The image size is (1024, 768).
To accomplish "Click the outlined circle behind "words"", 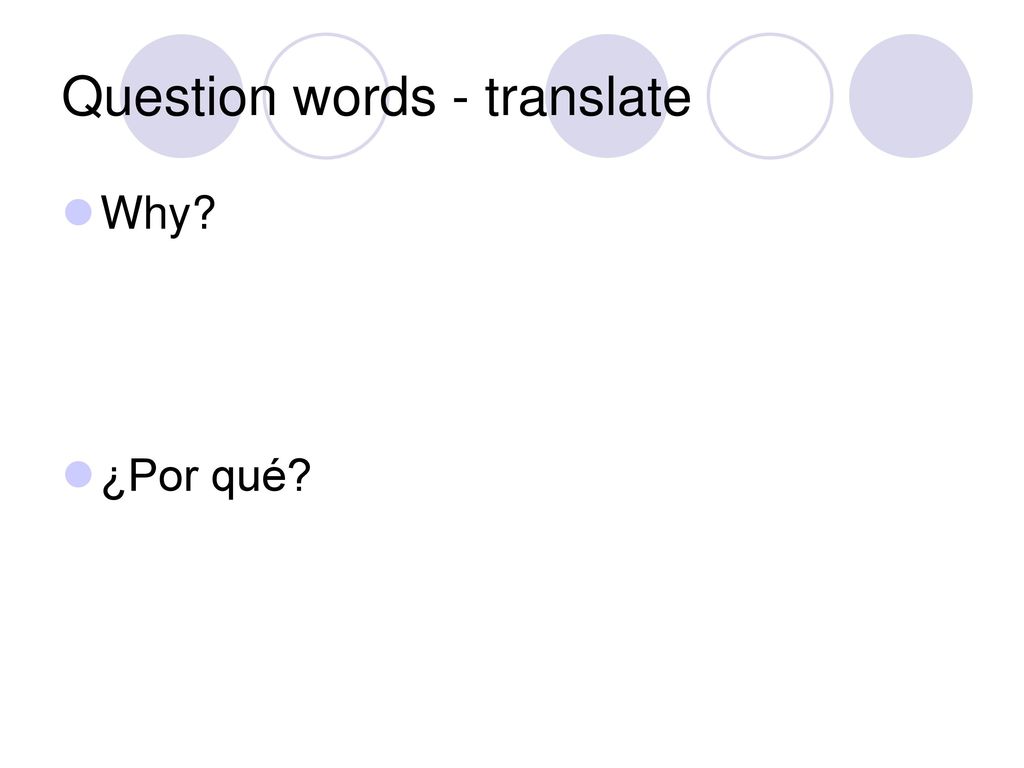I will click(325, 96).
